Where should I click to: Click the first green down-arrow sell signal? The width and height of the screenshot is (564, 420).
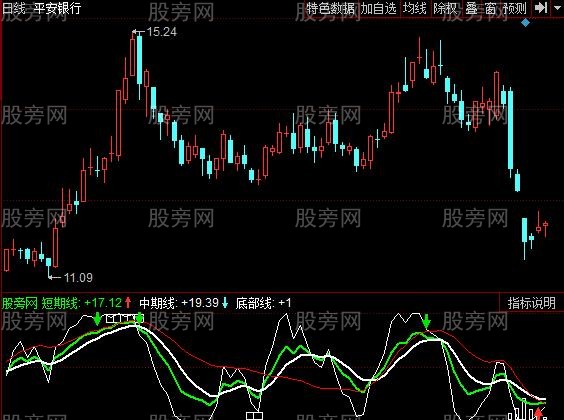(97, 319)
